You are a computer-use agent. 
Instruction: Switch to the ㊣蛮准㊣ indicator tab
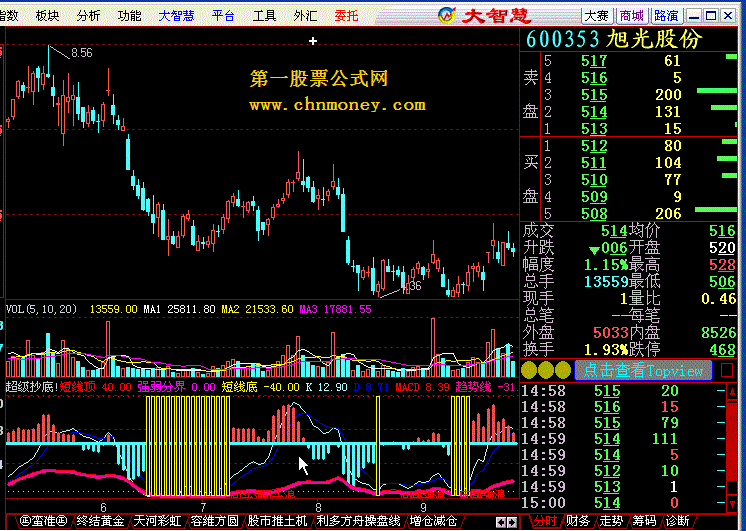click(43, 521)
